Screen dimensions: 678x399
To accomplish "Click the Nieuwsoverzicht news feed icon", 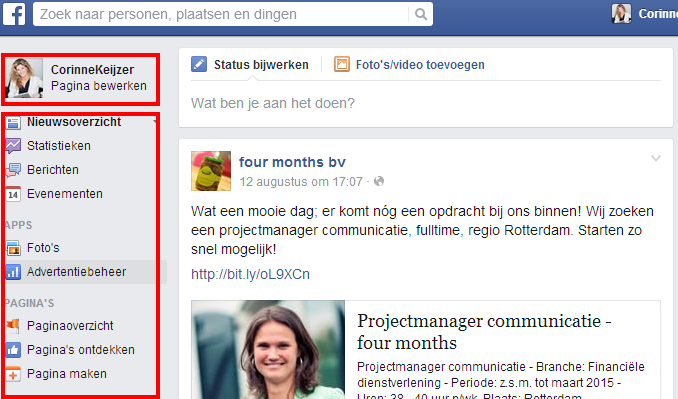I will coord(13,123).
